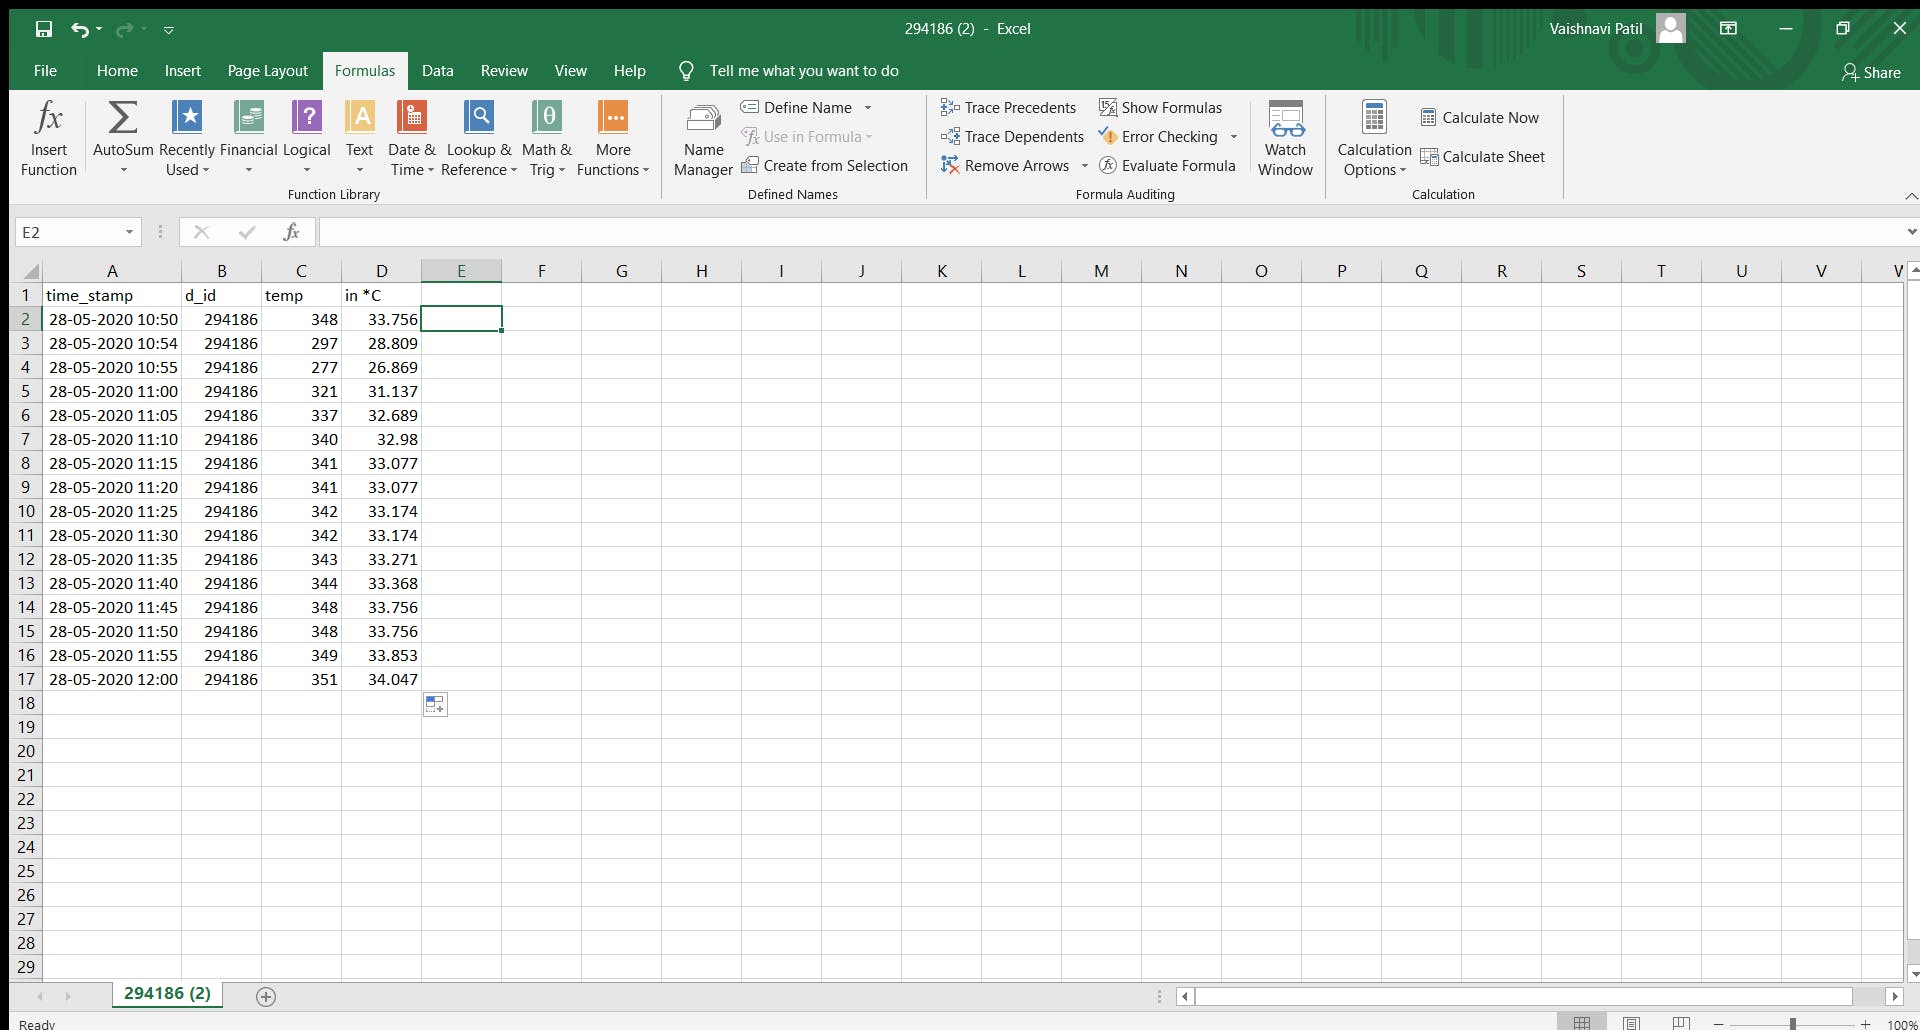The image size is (1920, 1030).
Task: Click the Share button
Action: coord(1871,72)
